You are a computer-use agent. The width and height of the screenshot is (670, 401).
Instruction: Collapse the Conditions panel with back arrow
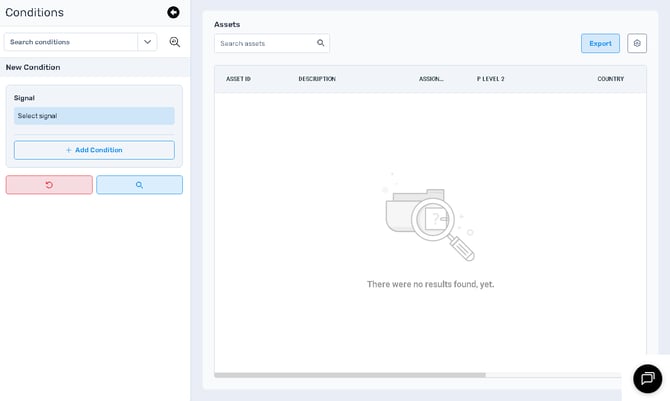tap(173, 12)
